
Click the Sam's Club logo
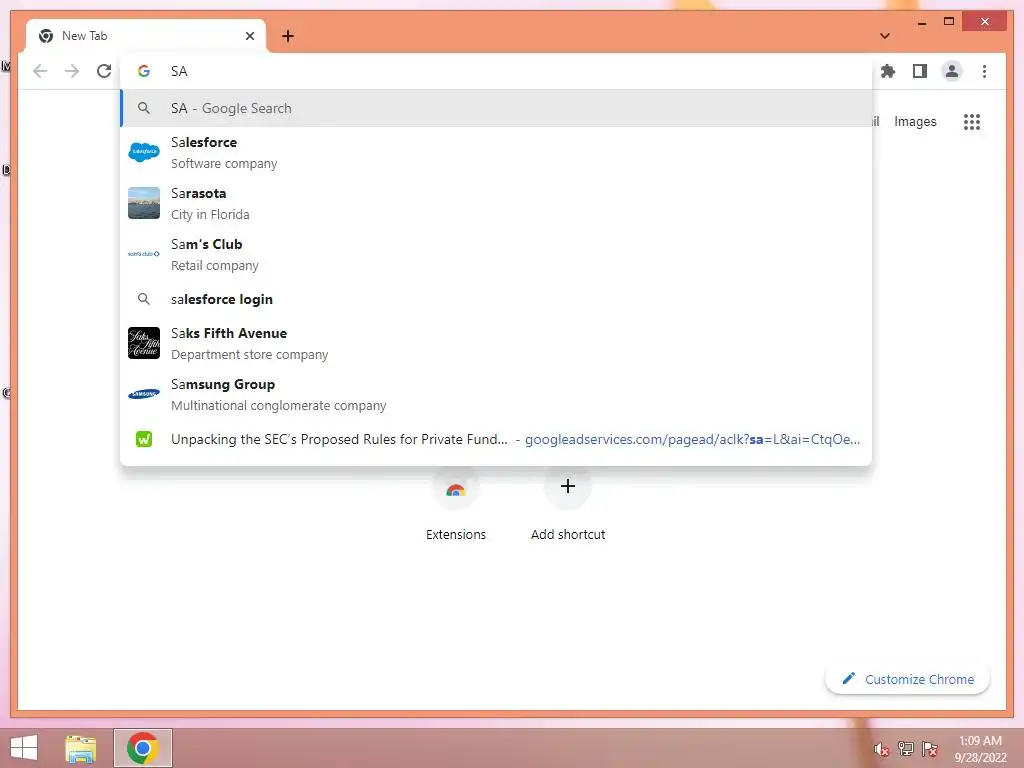[x=144, y=253]
